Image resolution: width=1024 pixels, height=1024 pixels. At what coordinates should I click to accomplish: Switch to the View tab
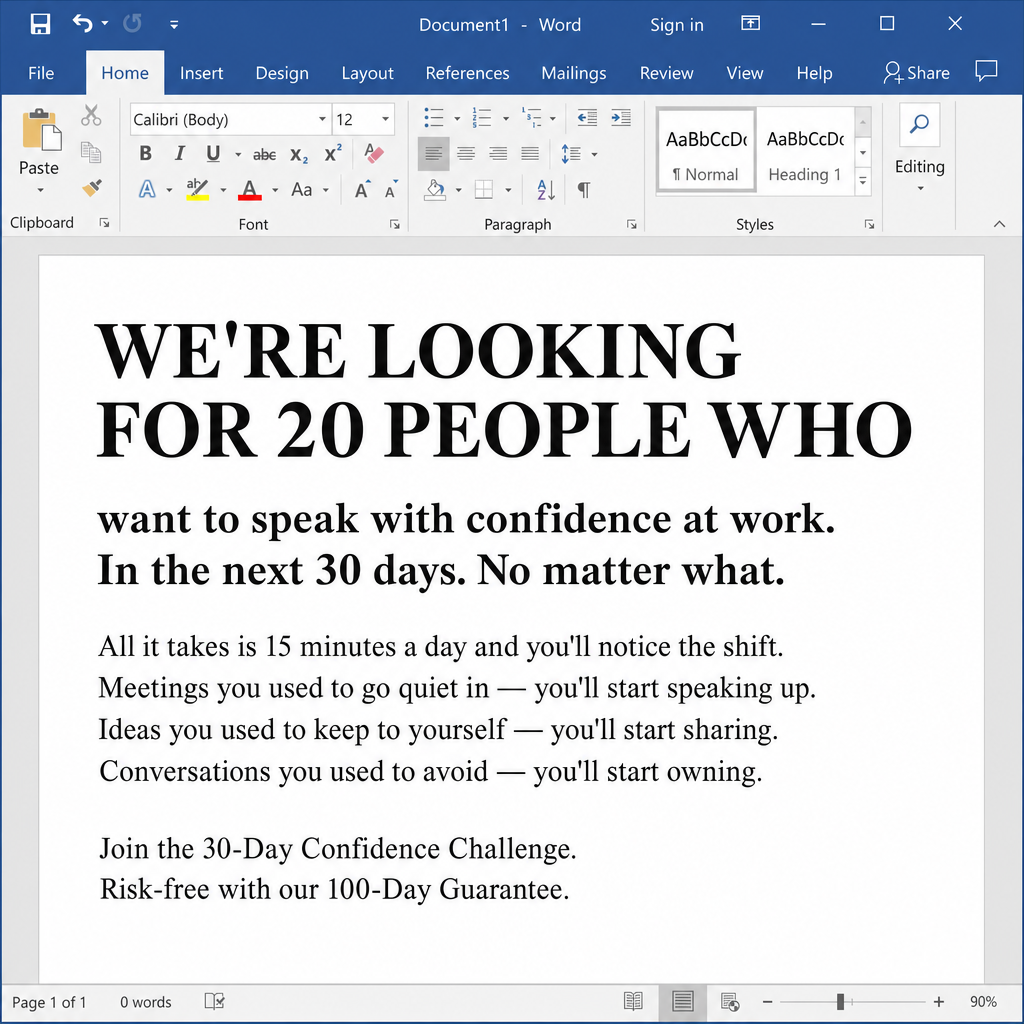pyautogui.click(x=744, y=72)
